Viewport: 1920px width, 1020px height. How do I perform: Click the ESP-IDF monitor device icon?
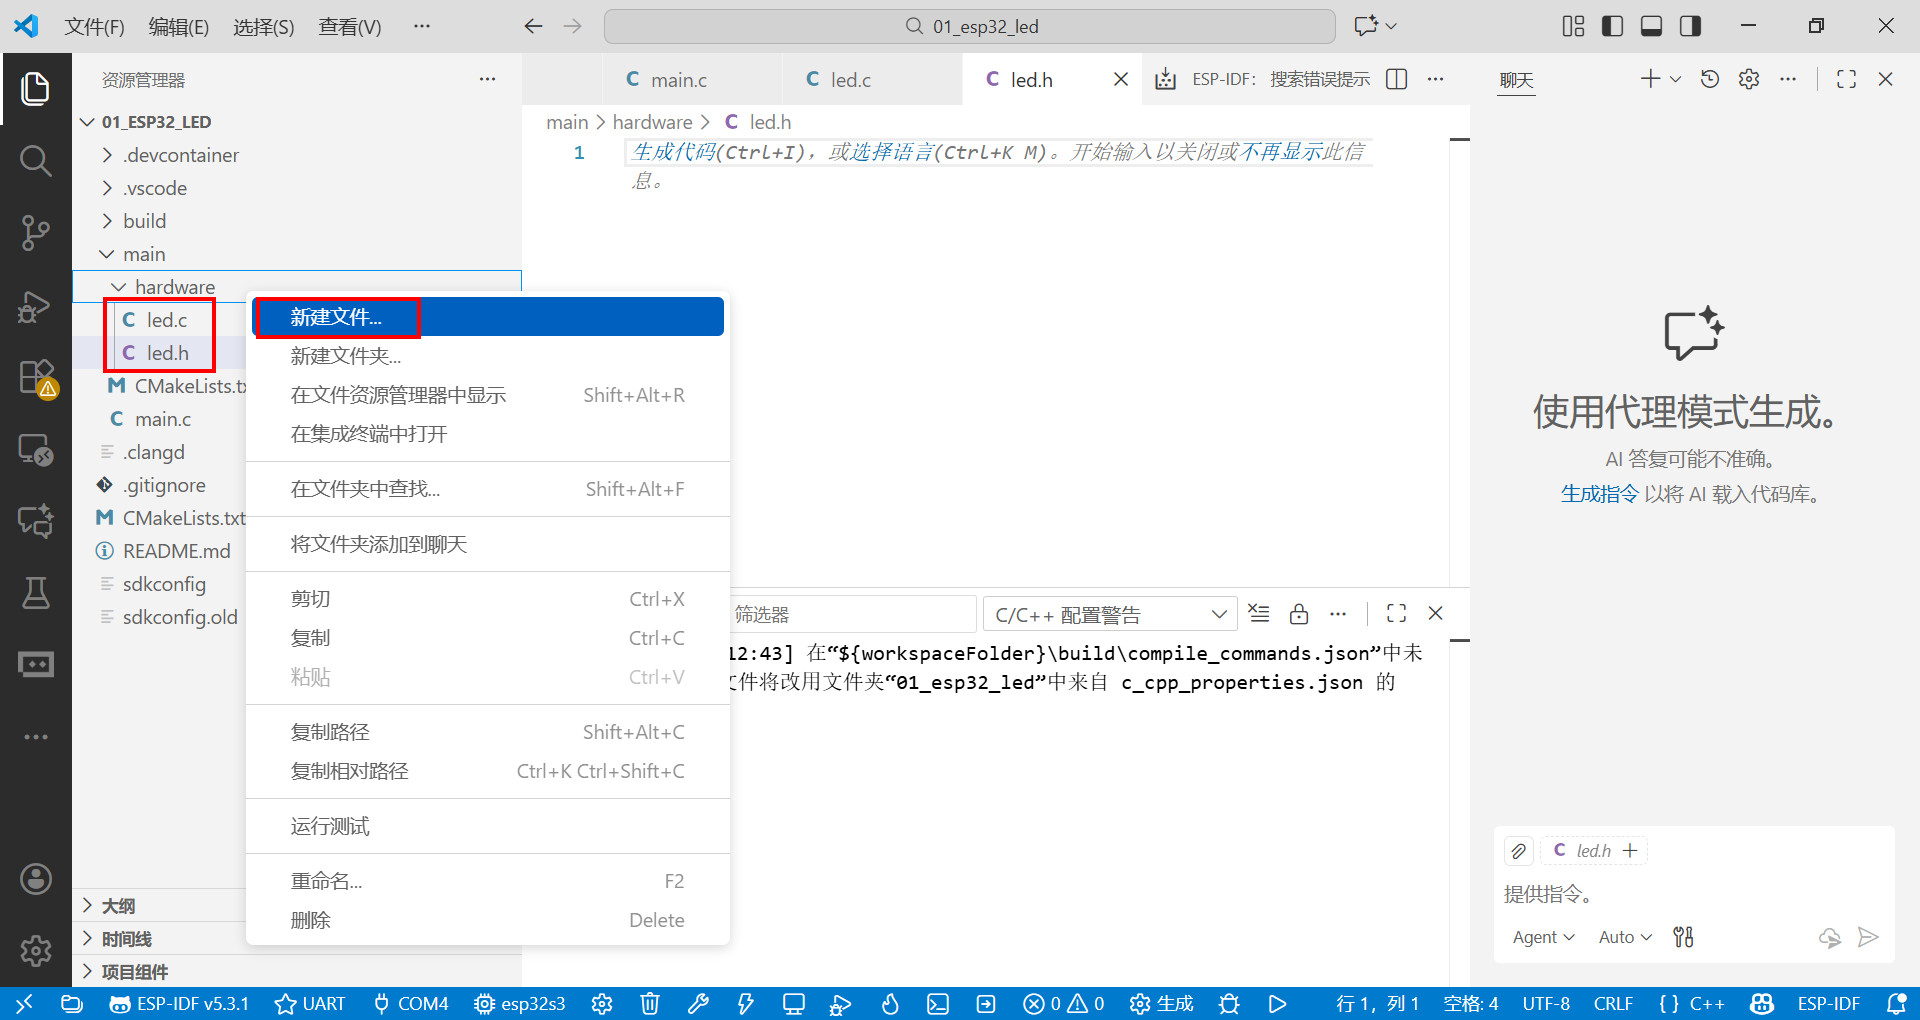[794, 1004]
